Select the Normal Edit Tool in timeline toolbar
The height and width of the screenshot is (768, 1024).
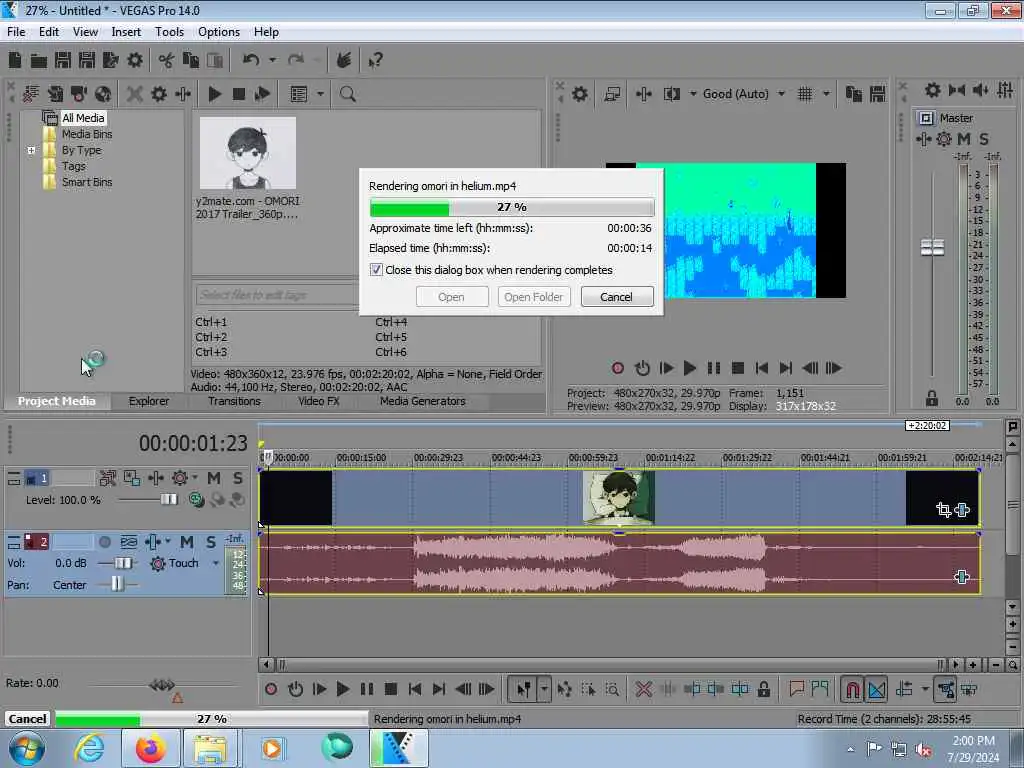pos(524,689)
